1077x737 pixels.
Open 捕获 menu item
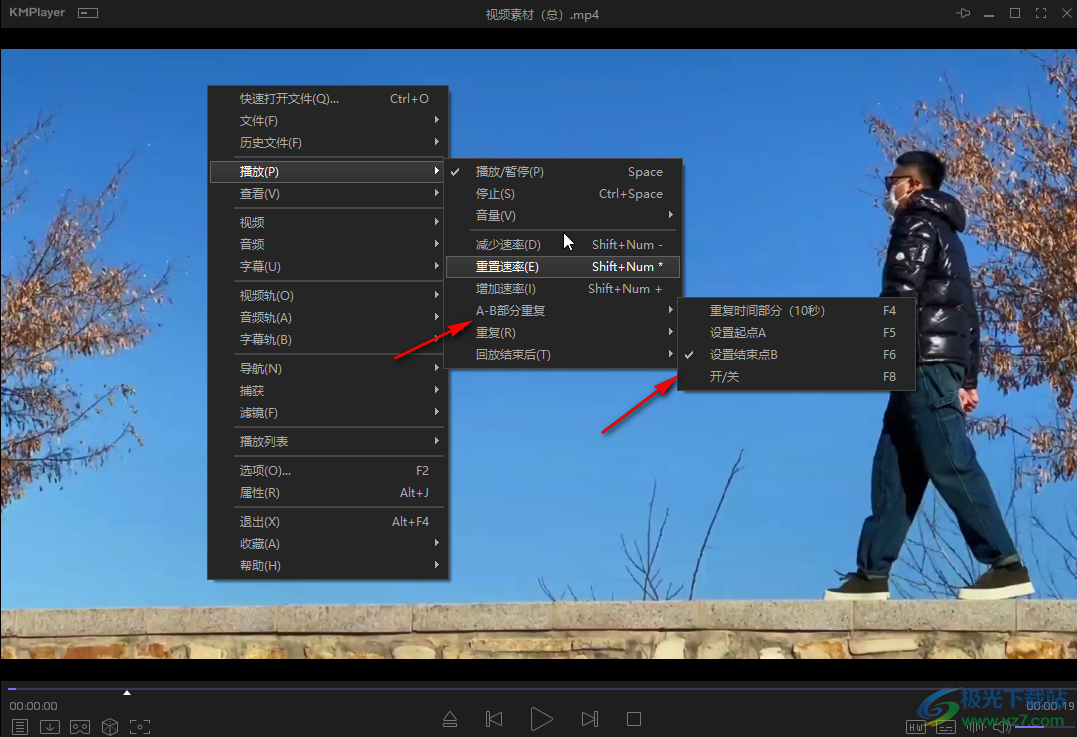click(x=328, y=391)
